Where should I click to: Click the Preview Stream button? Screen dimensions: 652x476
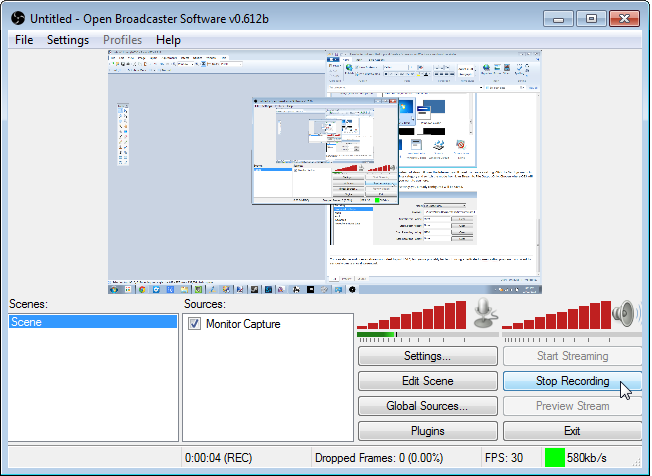[x=572, y=406]
